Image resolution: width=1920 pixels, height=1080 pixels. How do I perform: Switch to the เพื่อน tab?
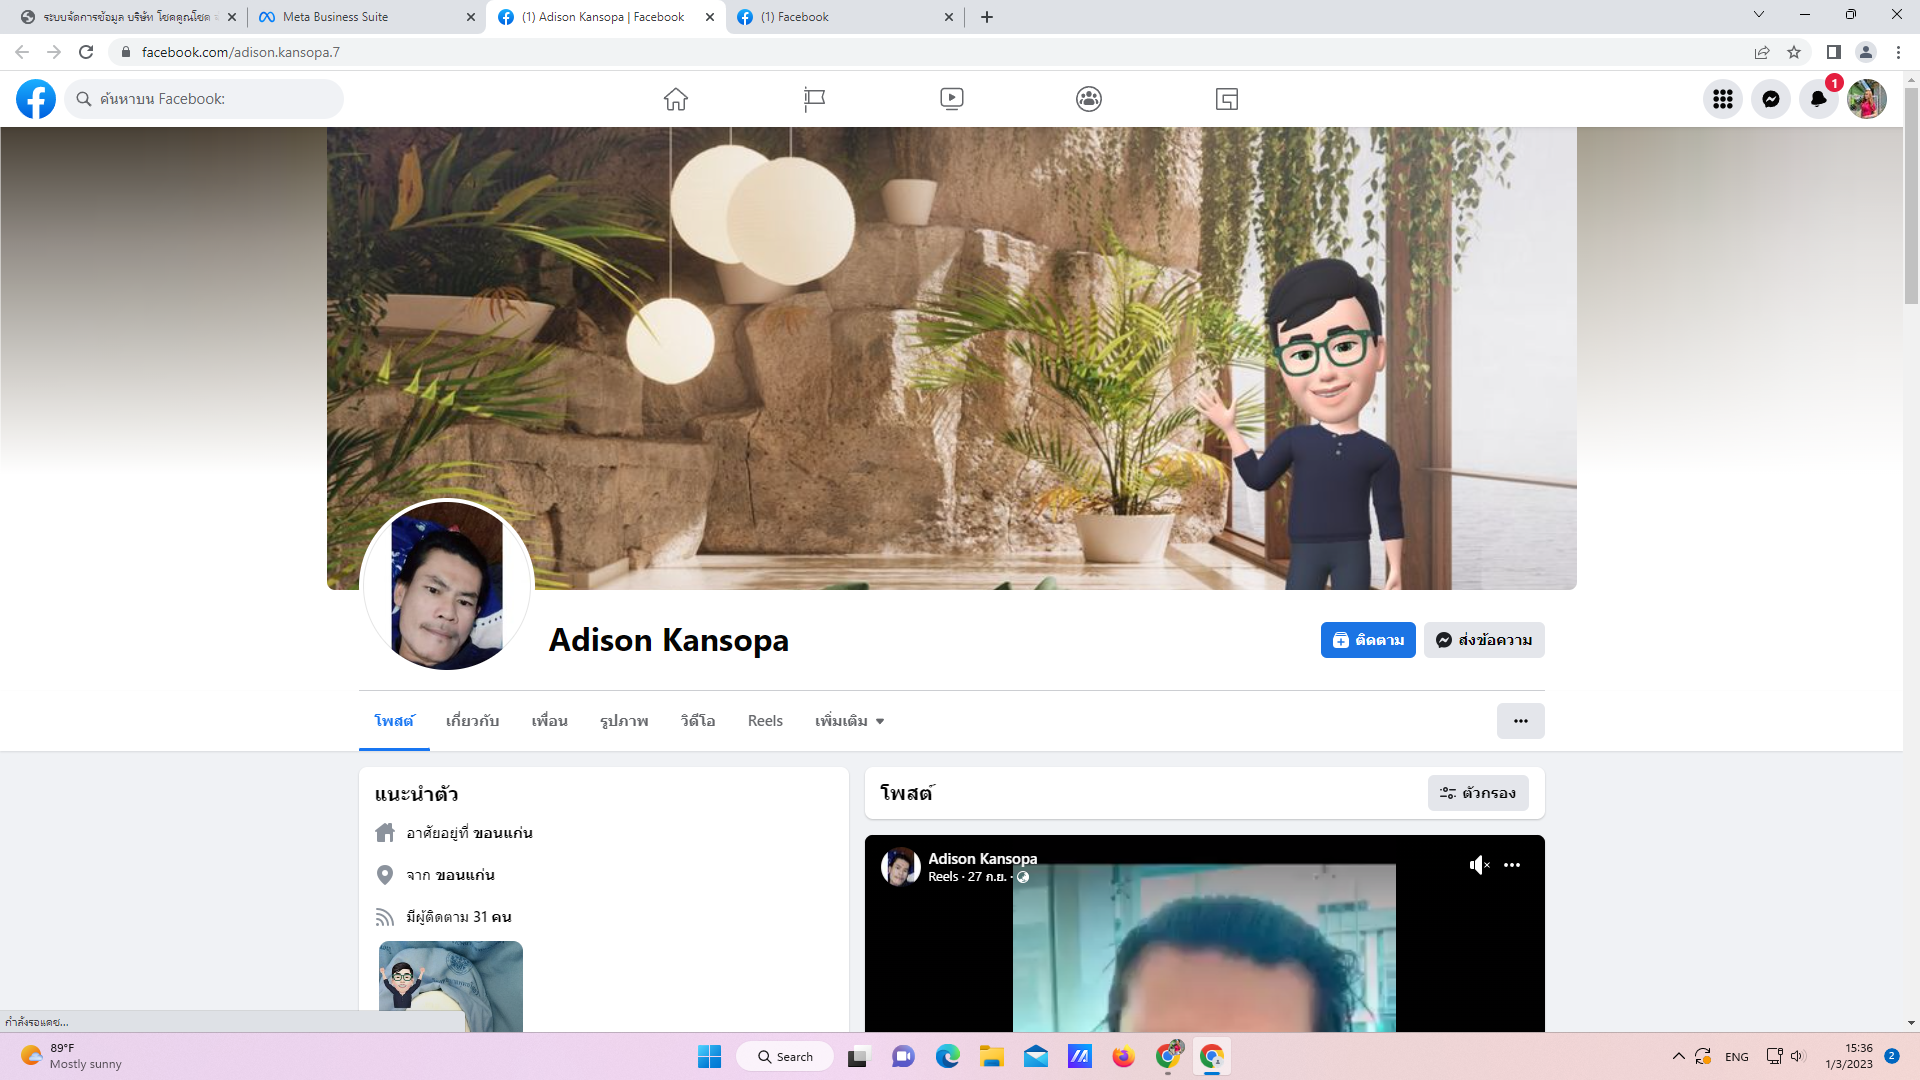pos(549,721)
